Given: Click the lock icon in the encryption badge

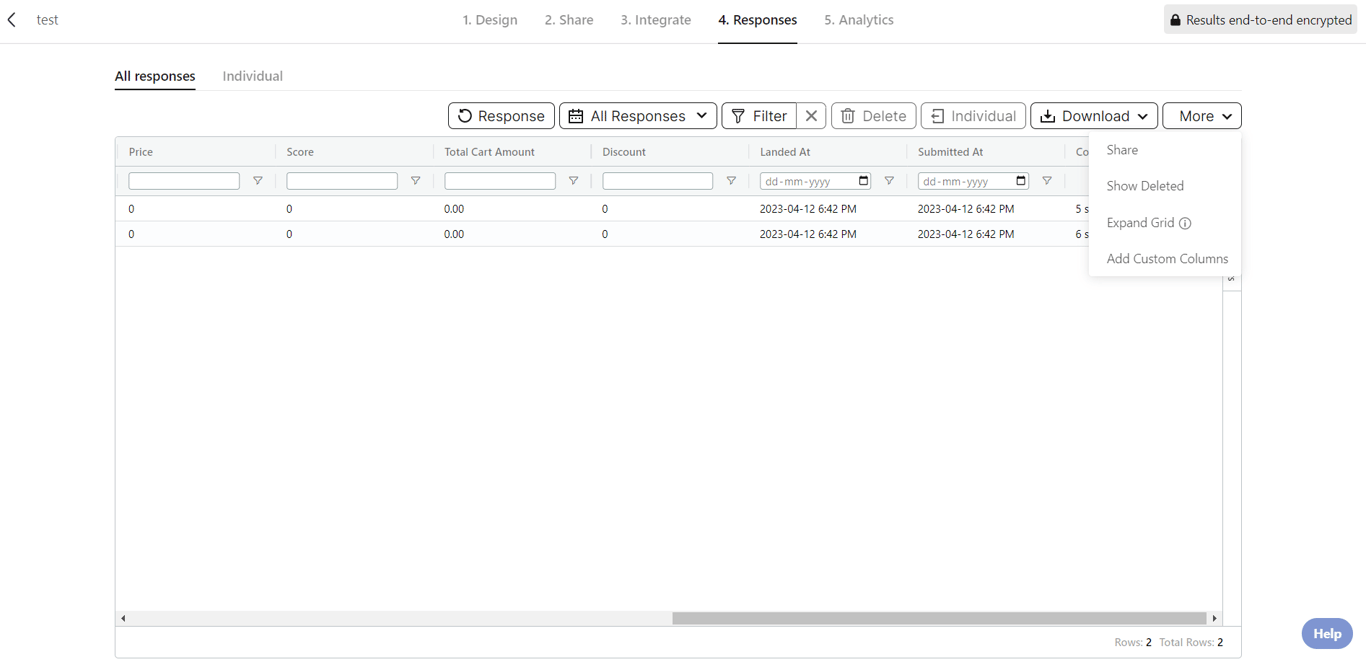Looking at the screenshot, I should (1176, 20).
